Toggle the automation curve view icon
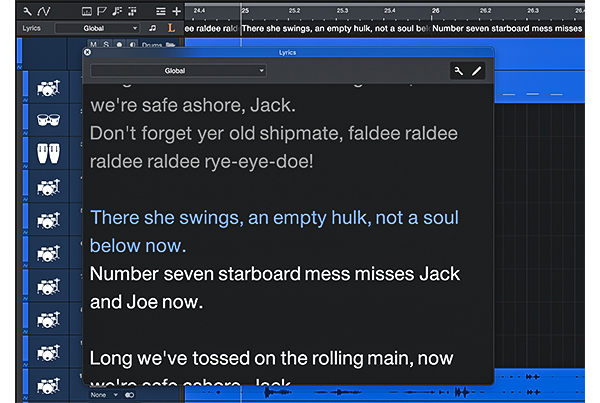Screen dimensions: 600x403 click(x=44, y=11)
